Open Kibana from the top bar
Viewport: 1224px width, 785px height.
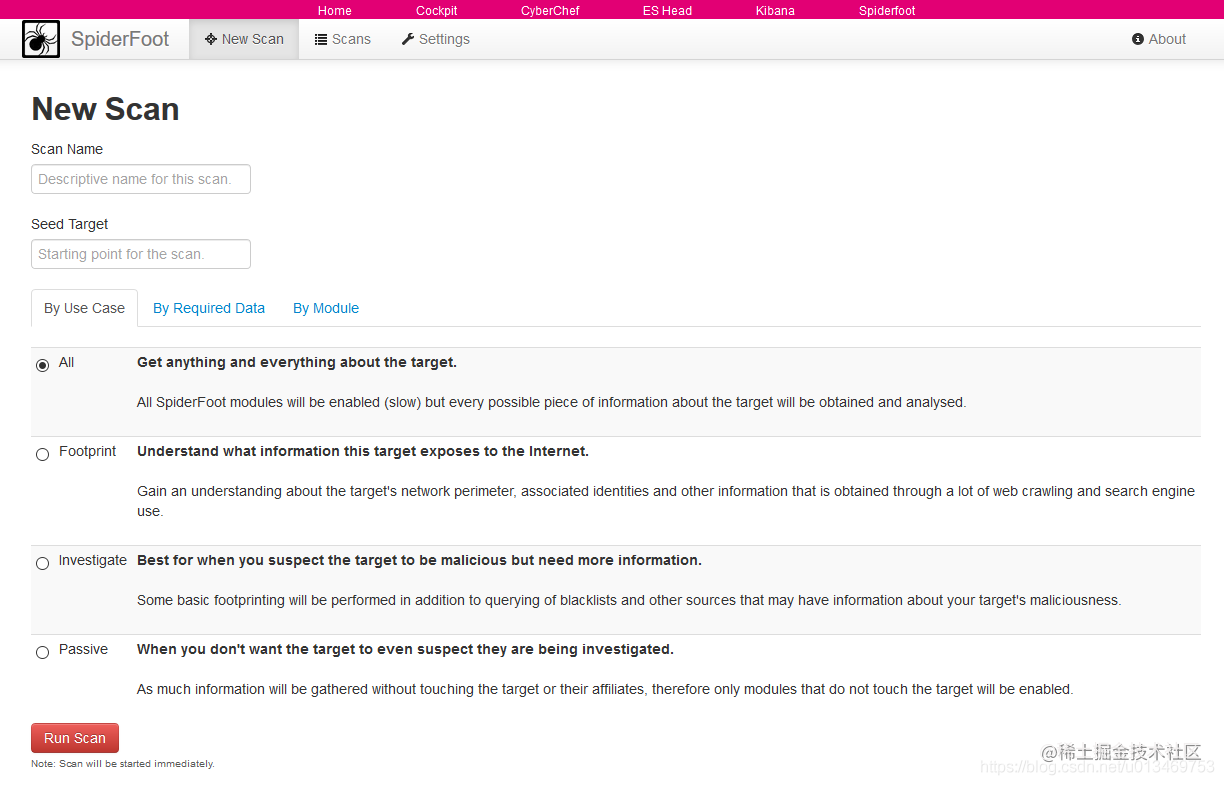(775, 11)
